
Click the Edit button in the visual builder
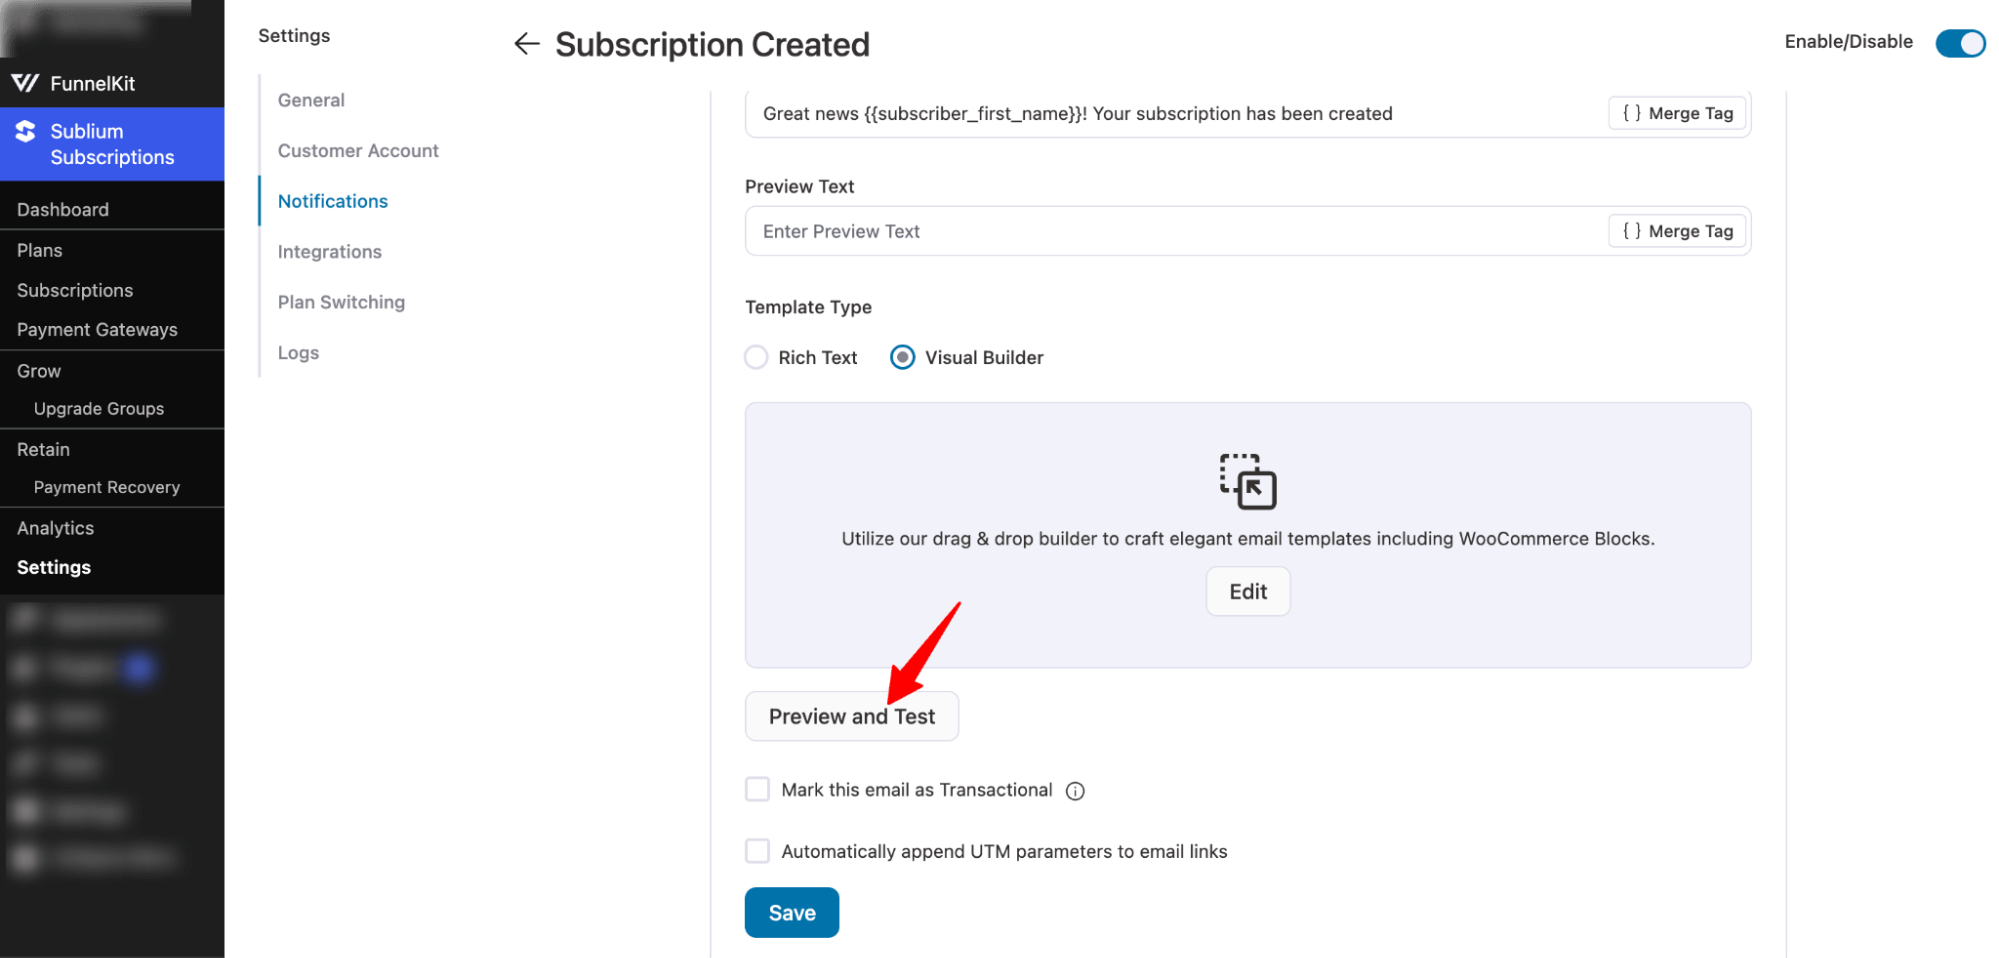pyautogui.click(x=1247, y=591)
